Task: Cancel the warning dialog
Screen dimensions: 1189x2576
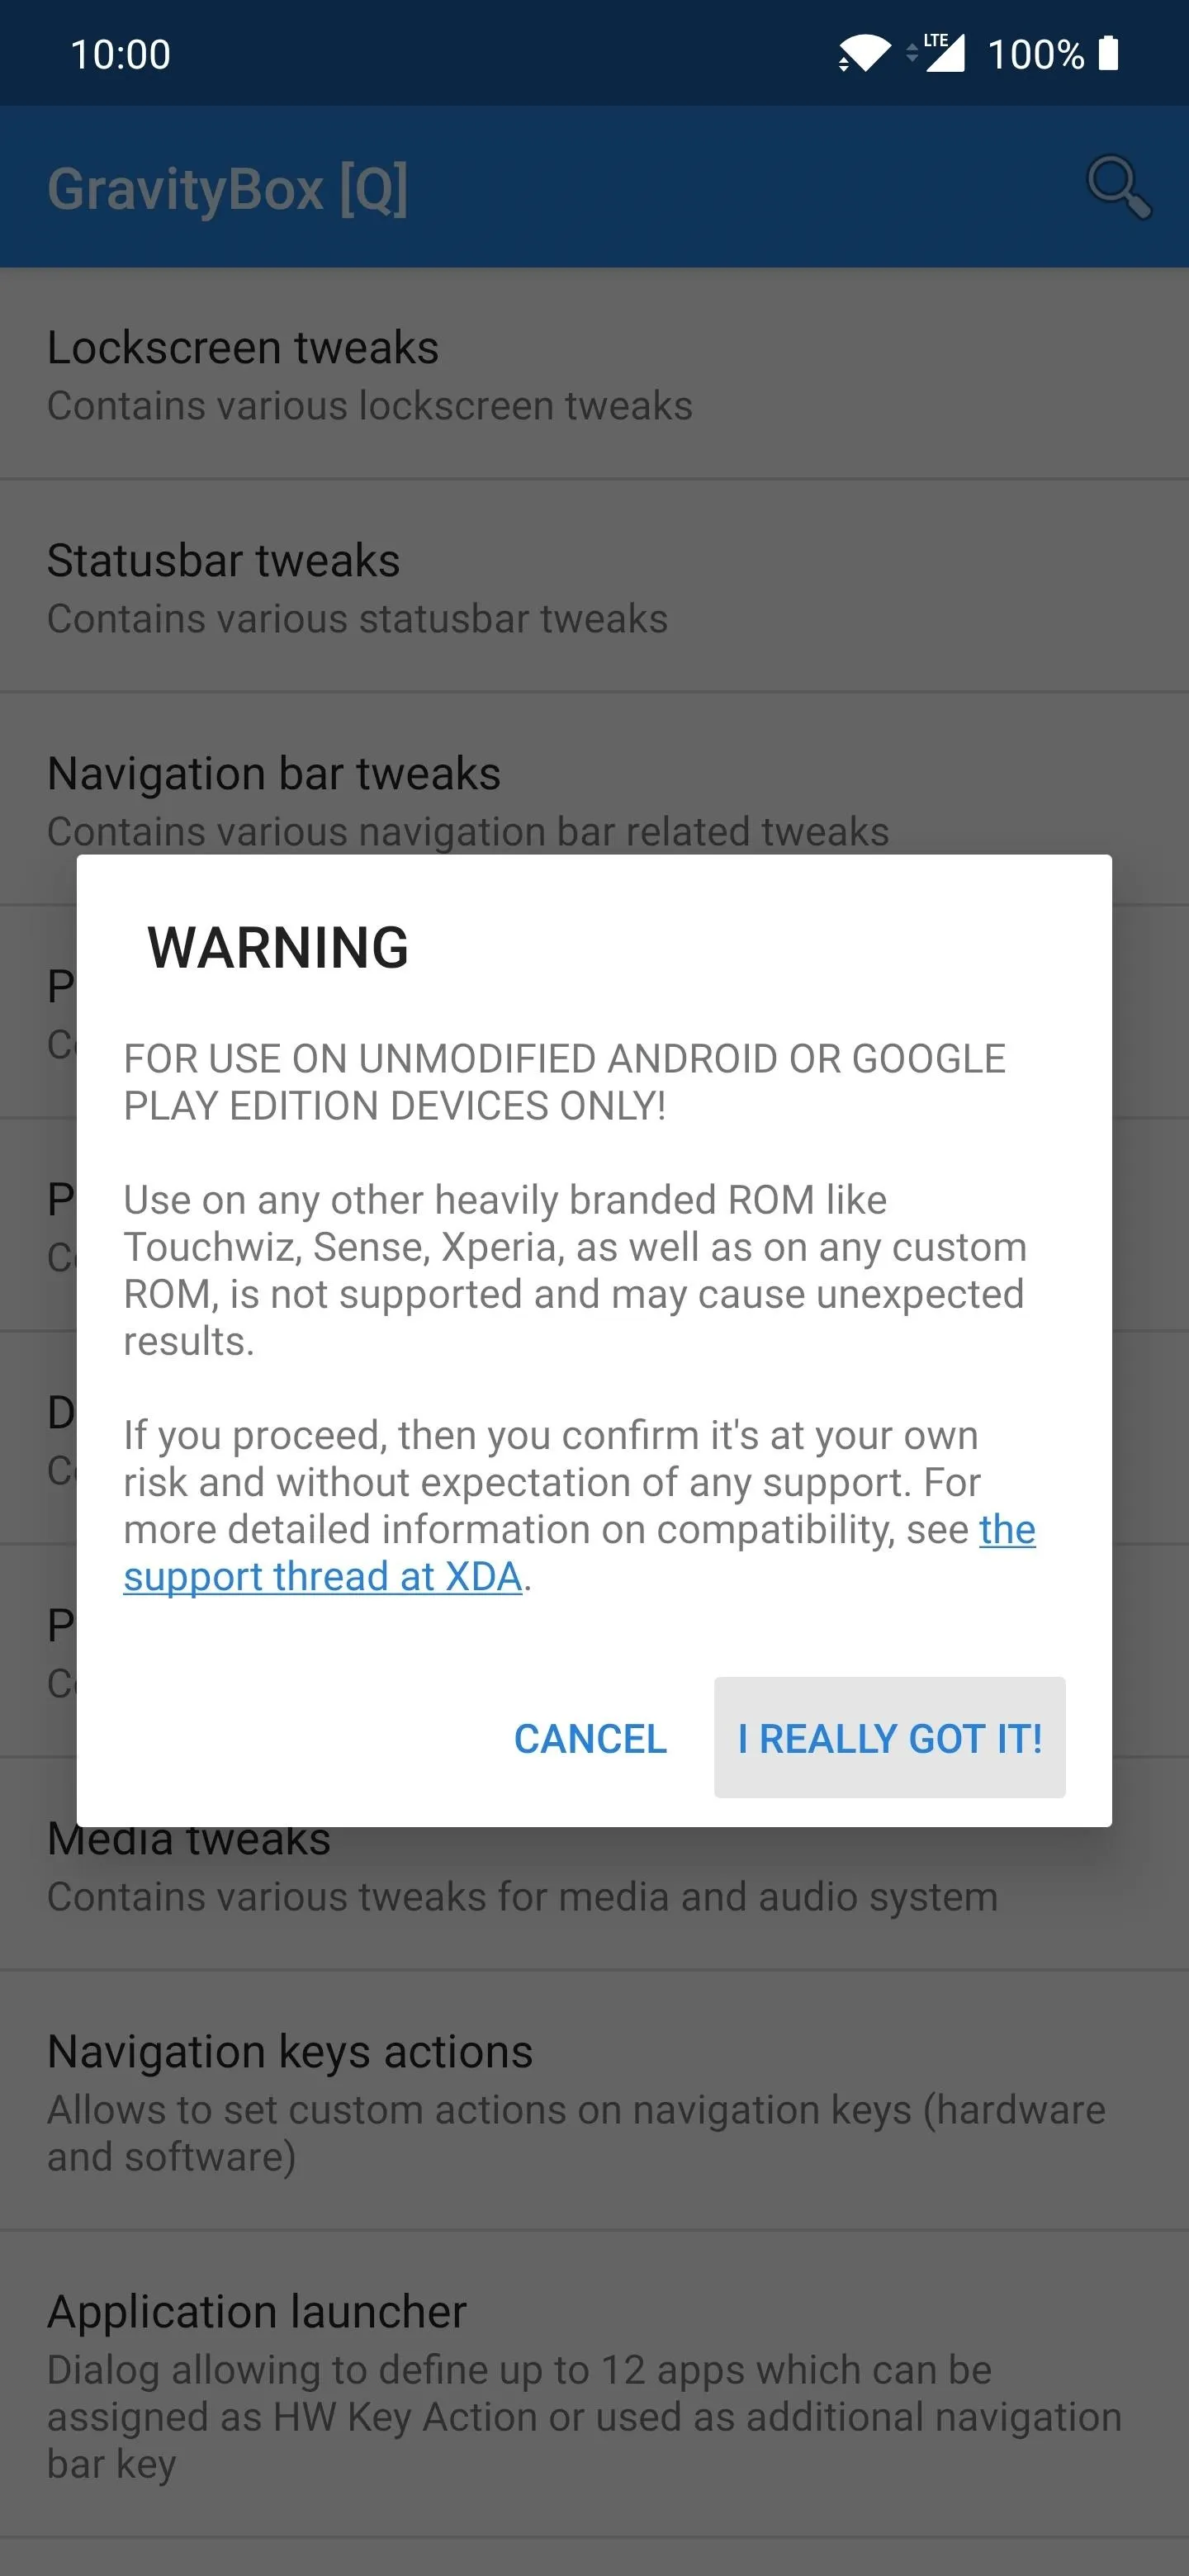Action: click(590, 1738)
